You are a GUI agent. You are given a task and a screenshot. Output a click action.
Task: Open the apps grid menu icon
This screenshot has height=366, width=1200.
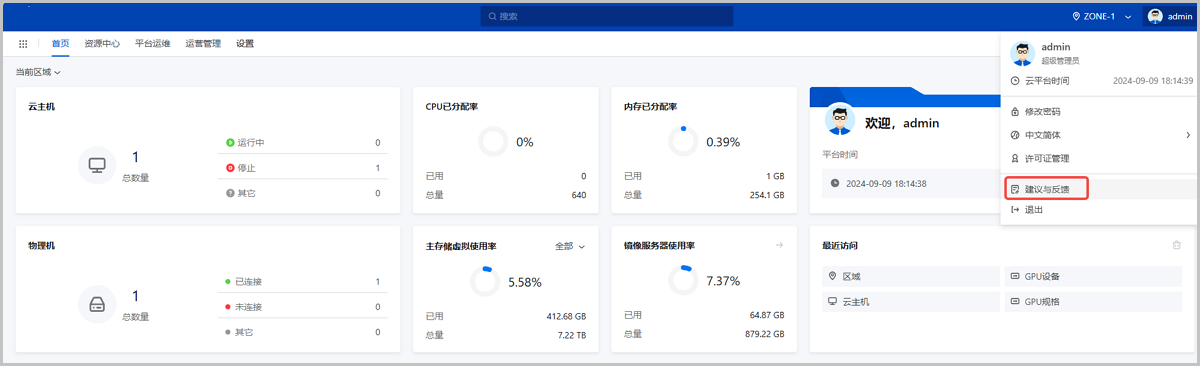click(23, 44)
